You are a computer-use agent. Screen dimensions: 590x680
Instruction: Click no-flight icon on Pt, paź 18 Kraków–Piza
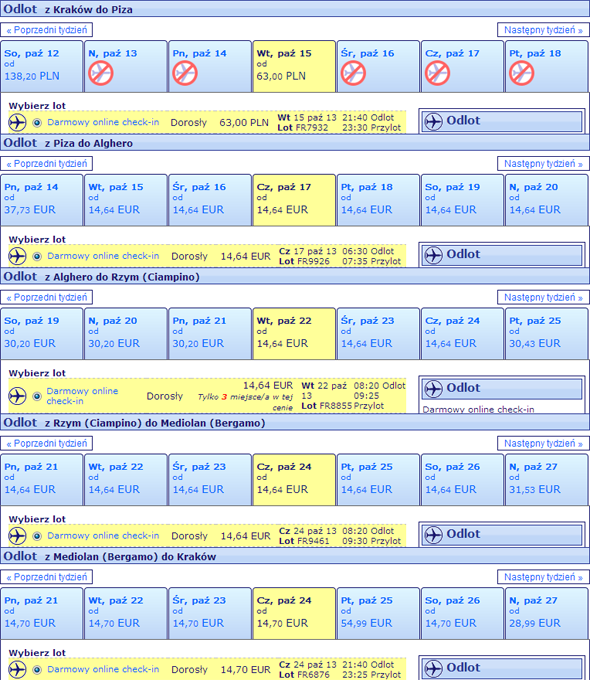coord(521,73)
